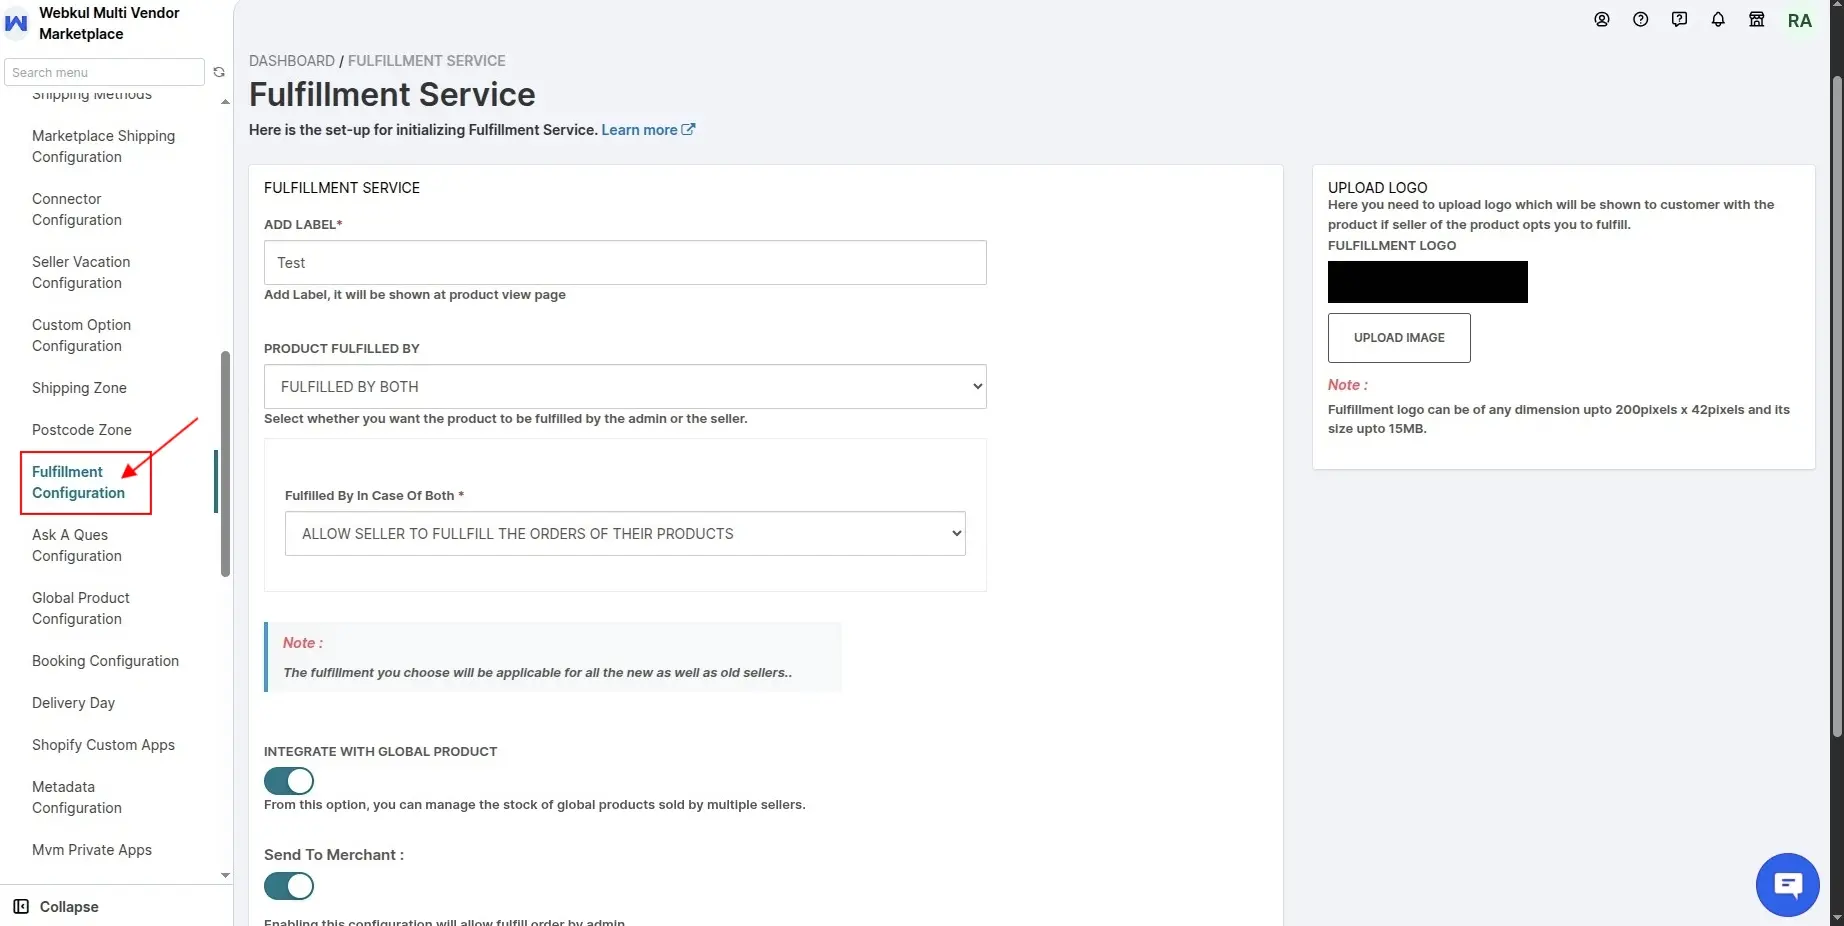This screenshot has width=1844, height=926.
Task: Go to DASHBOARD breadcrumb link
Action: pyautogui.click(x=291, y=61)
